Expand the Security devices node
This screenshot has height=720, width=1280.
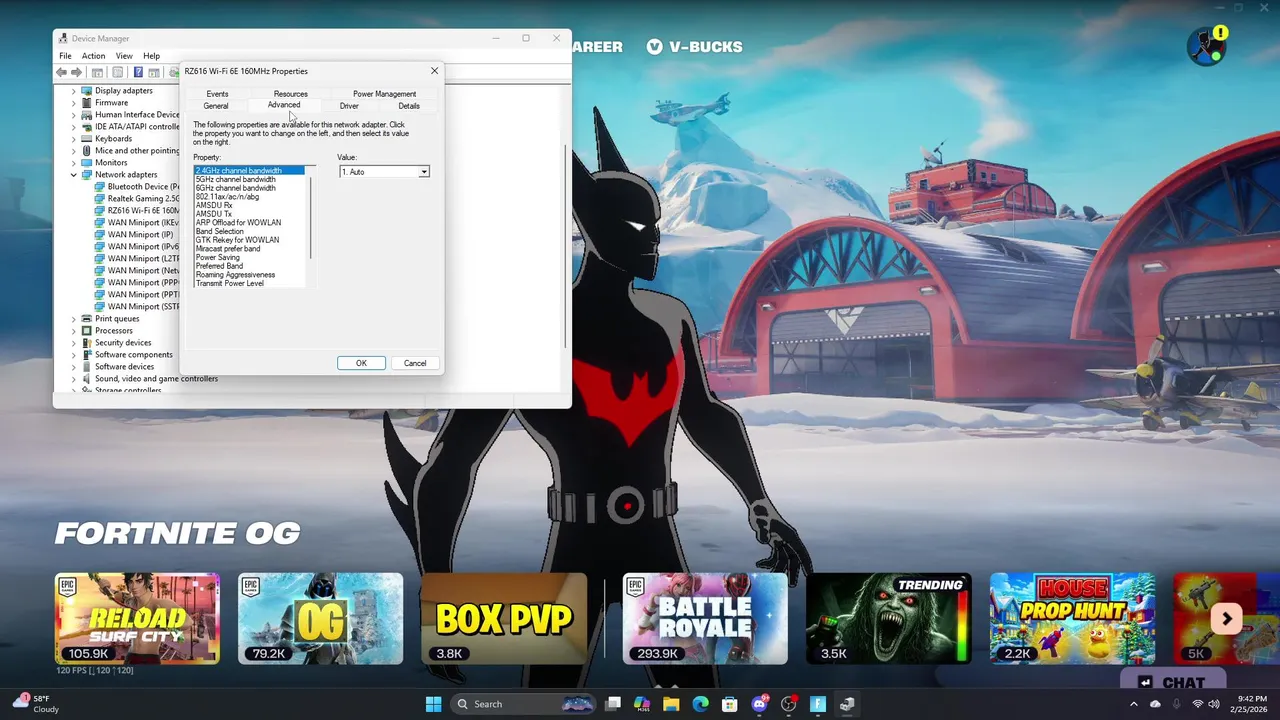(x=73, y=343)
